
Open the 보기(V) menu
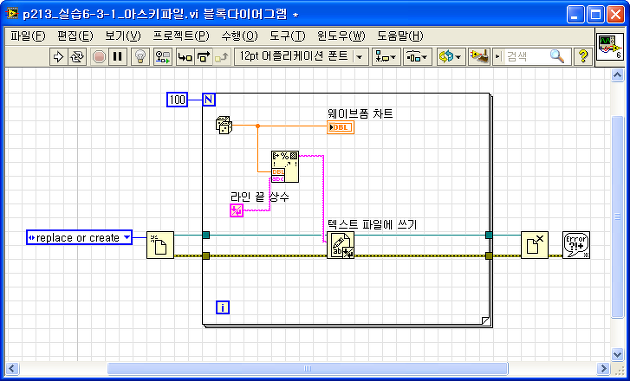pyautogui.click(x=123, y=36)
